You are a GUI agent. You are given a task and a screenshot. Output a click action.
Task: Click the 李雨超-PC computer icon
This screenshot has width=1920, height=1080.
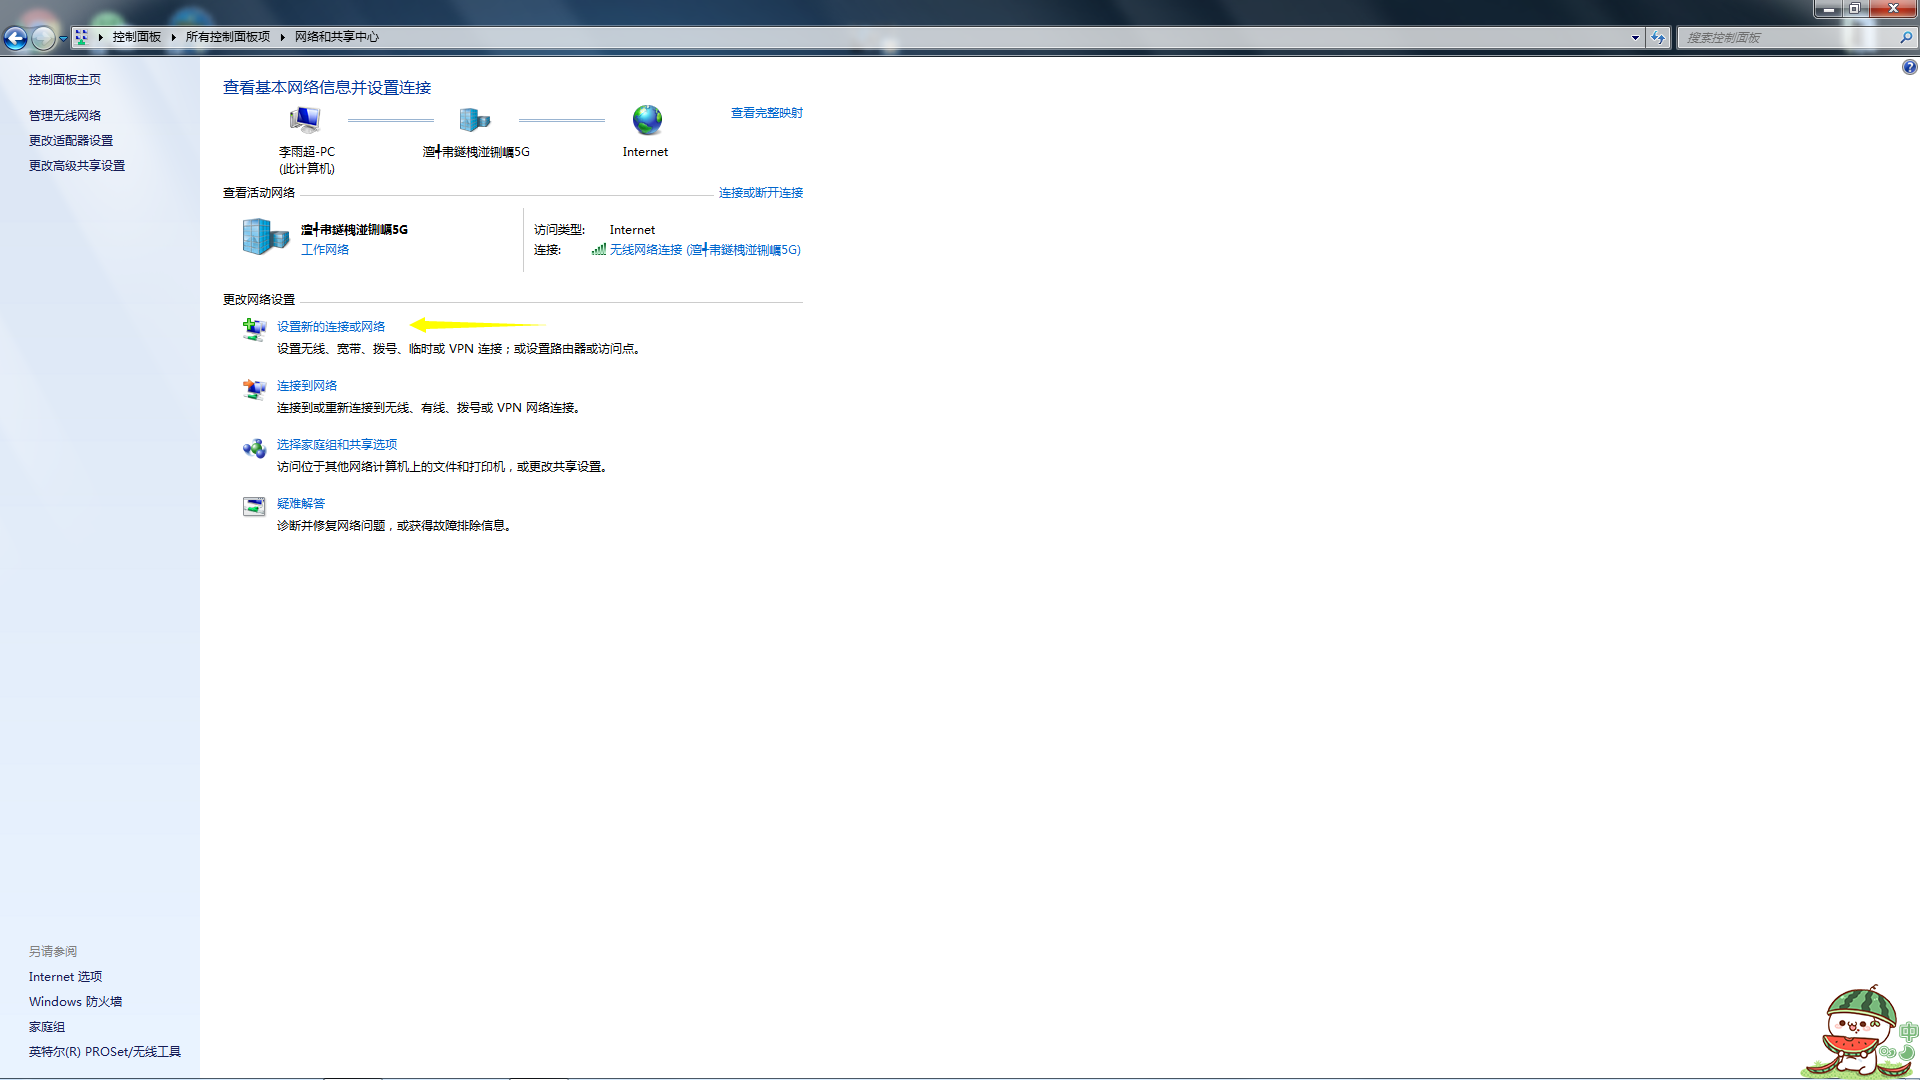pos(306,120)
